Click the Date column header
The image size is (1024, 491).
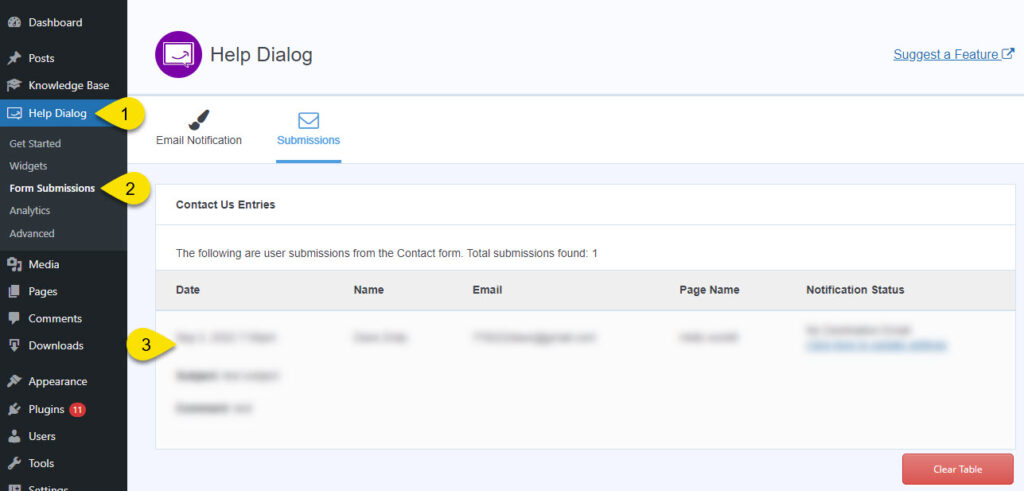pos(188,290)
